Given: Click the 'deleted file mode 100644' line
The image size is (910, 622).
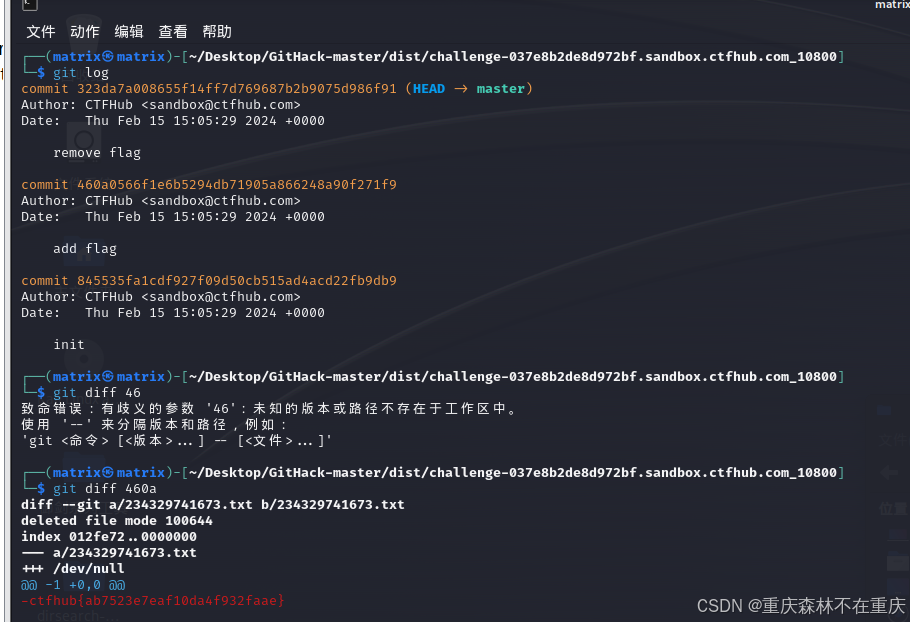Looking at the screenshot, I should tap(117, 520).
